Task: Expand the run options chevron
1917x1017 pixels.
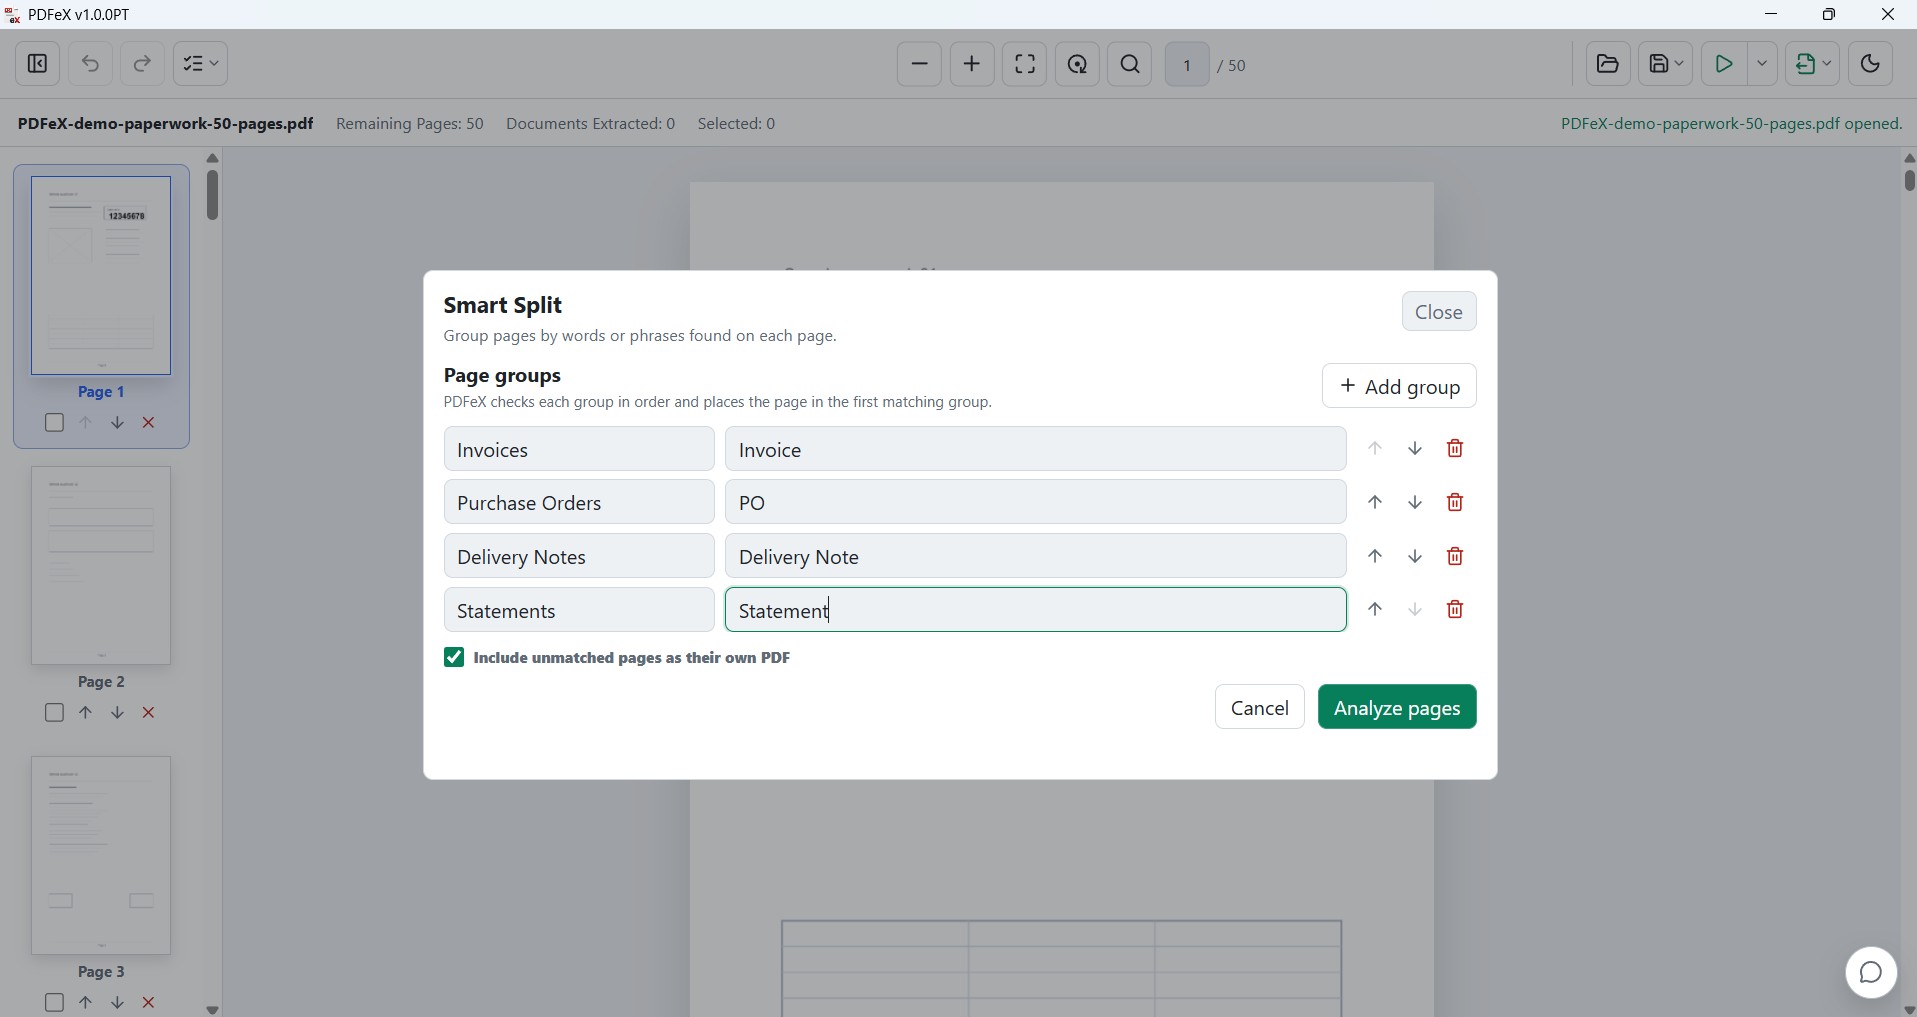Action: (x=1762, y=64)
